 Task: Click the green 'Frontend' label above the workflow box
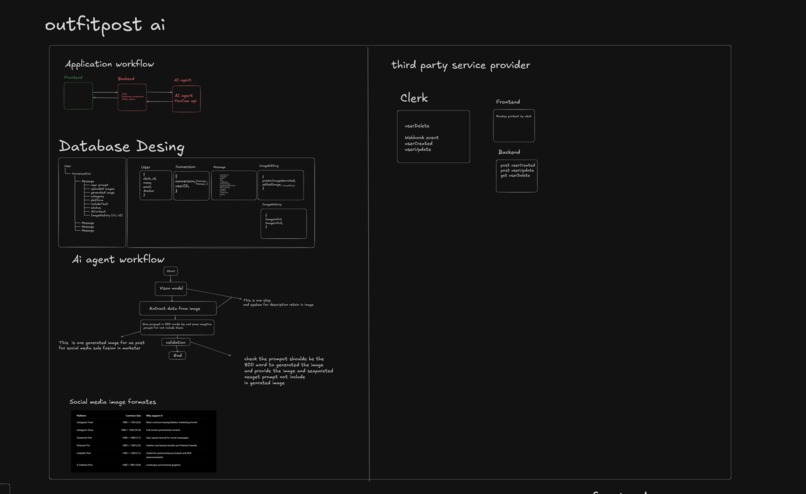pyautogui.click(x=73, y=78)
